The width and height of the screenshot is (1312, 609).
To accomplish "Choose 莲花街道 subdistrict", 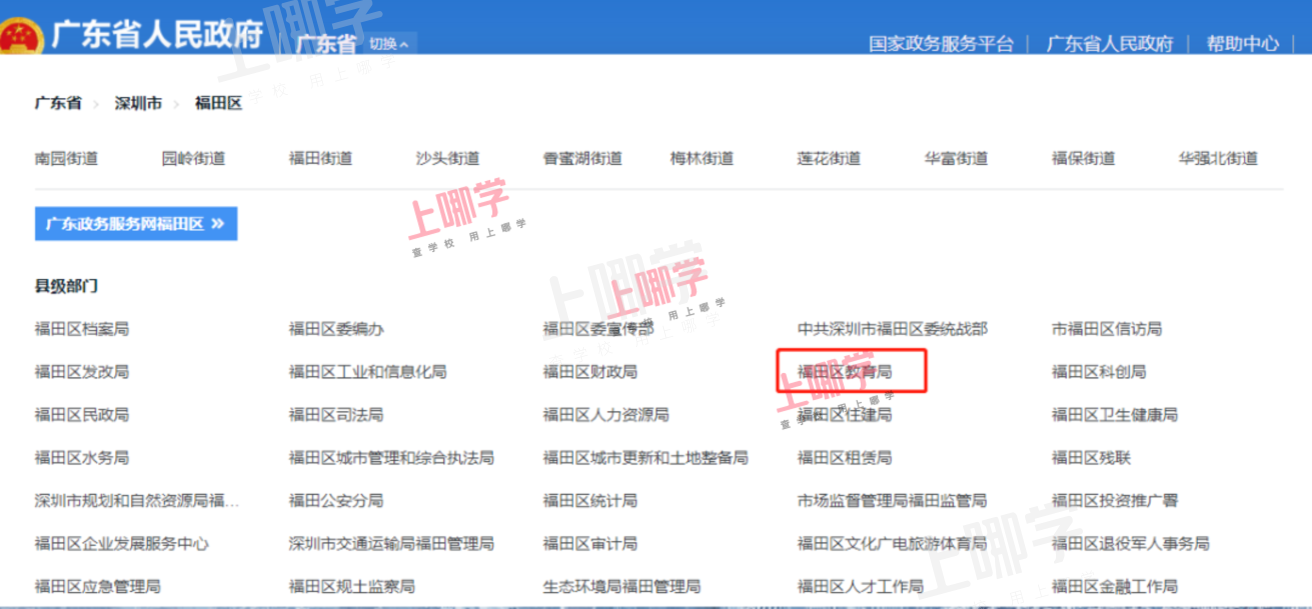I will pos(828,158).
